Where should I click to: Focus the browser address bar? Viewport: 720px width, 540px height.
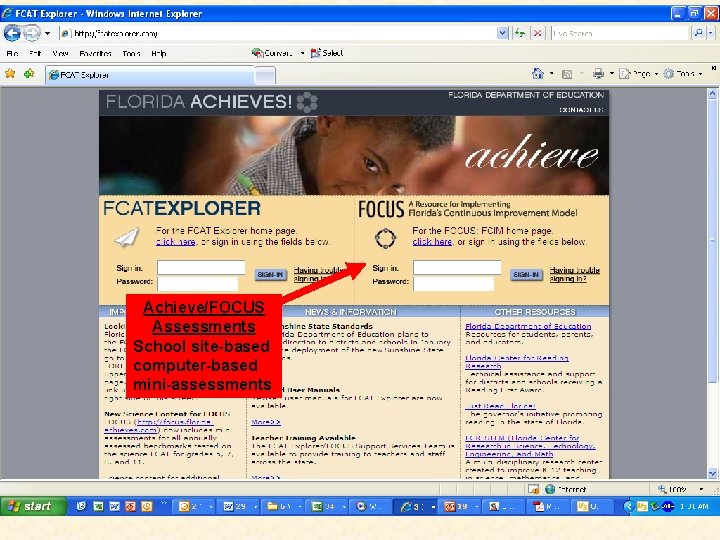tap(278, 34)
